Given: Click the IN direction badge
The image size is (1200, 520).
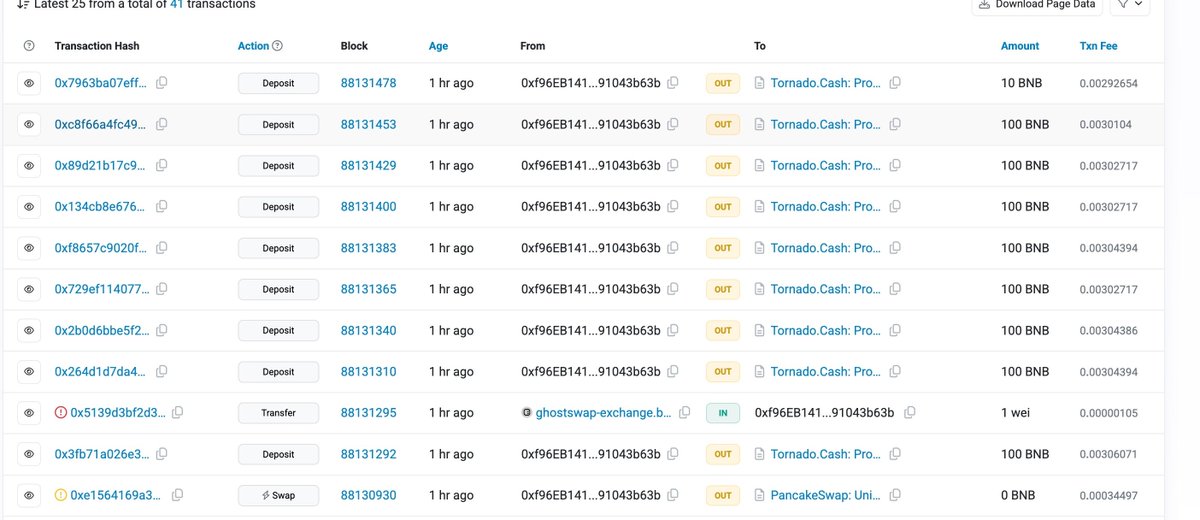Looking at the screenshot, I should click(x=723, y=412).
